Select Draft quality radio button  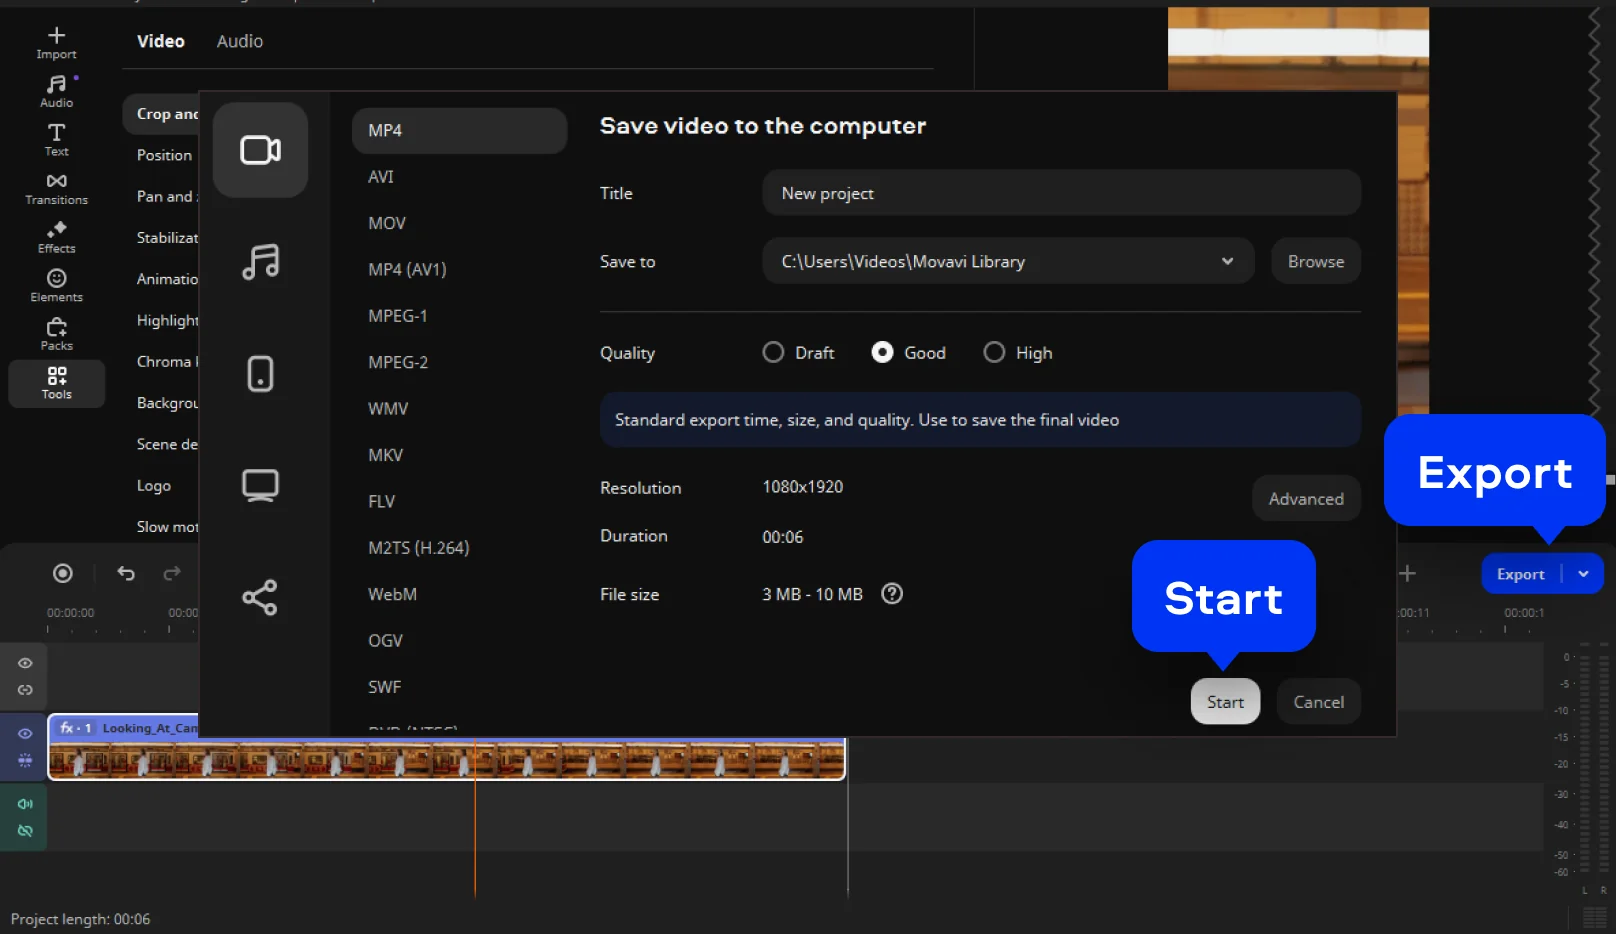[773, 353]
